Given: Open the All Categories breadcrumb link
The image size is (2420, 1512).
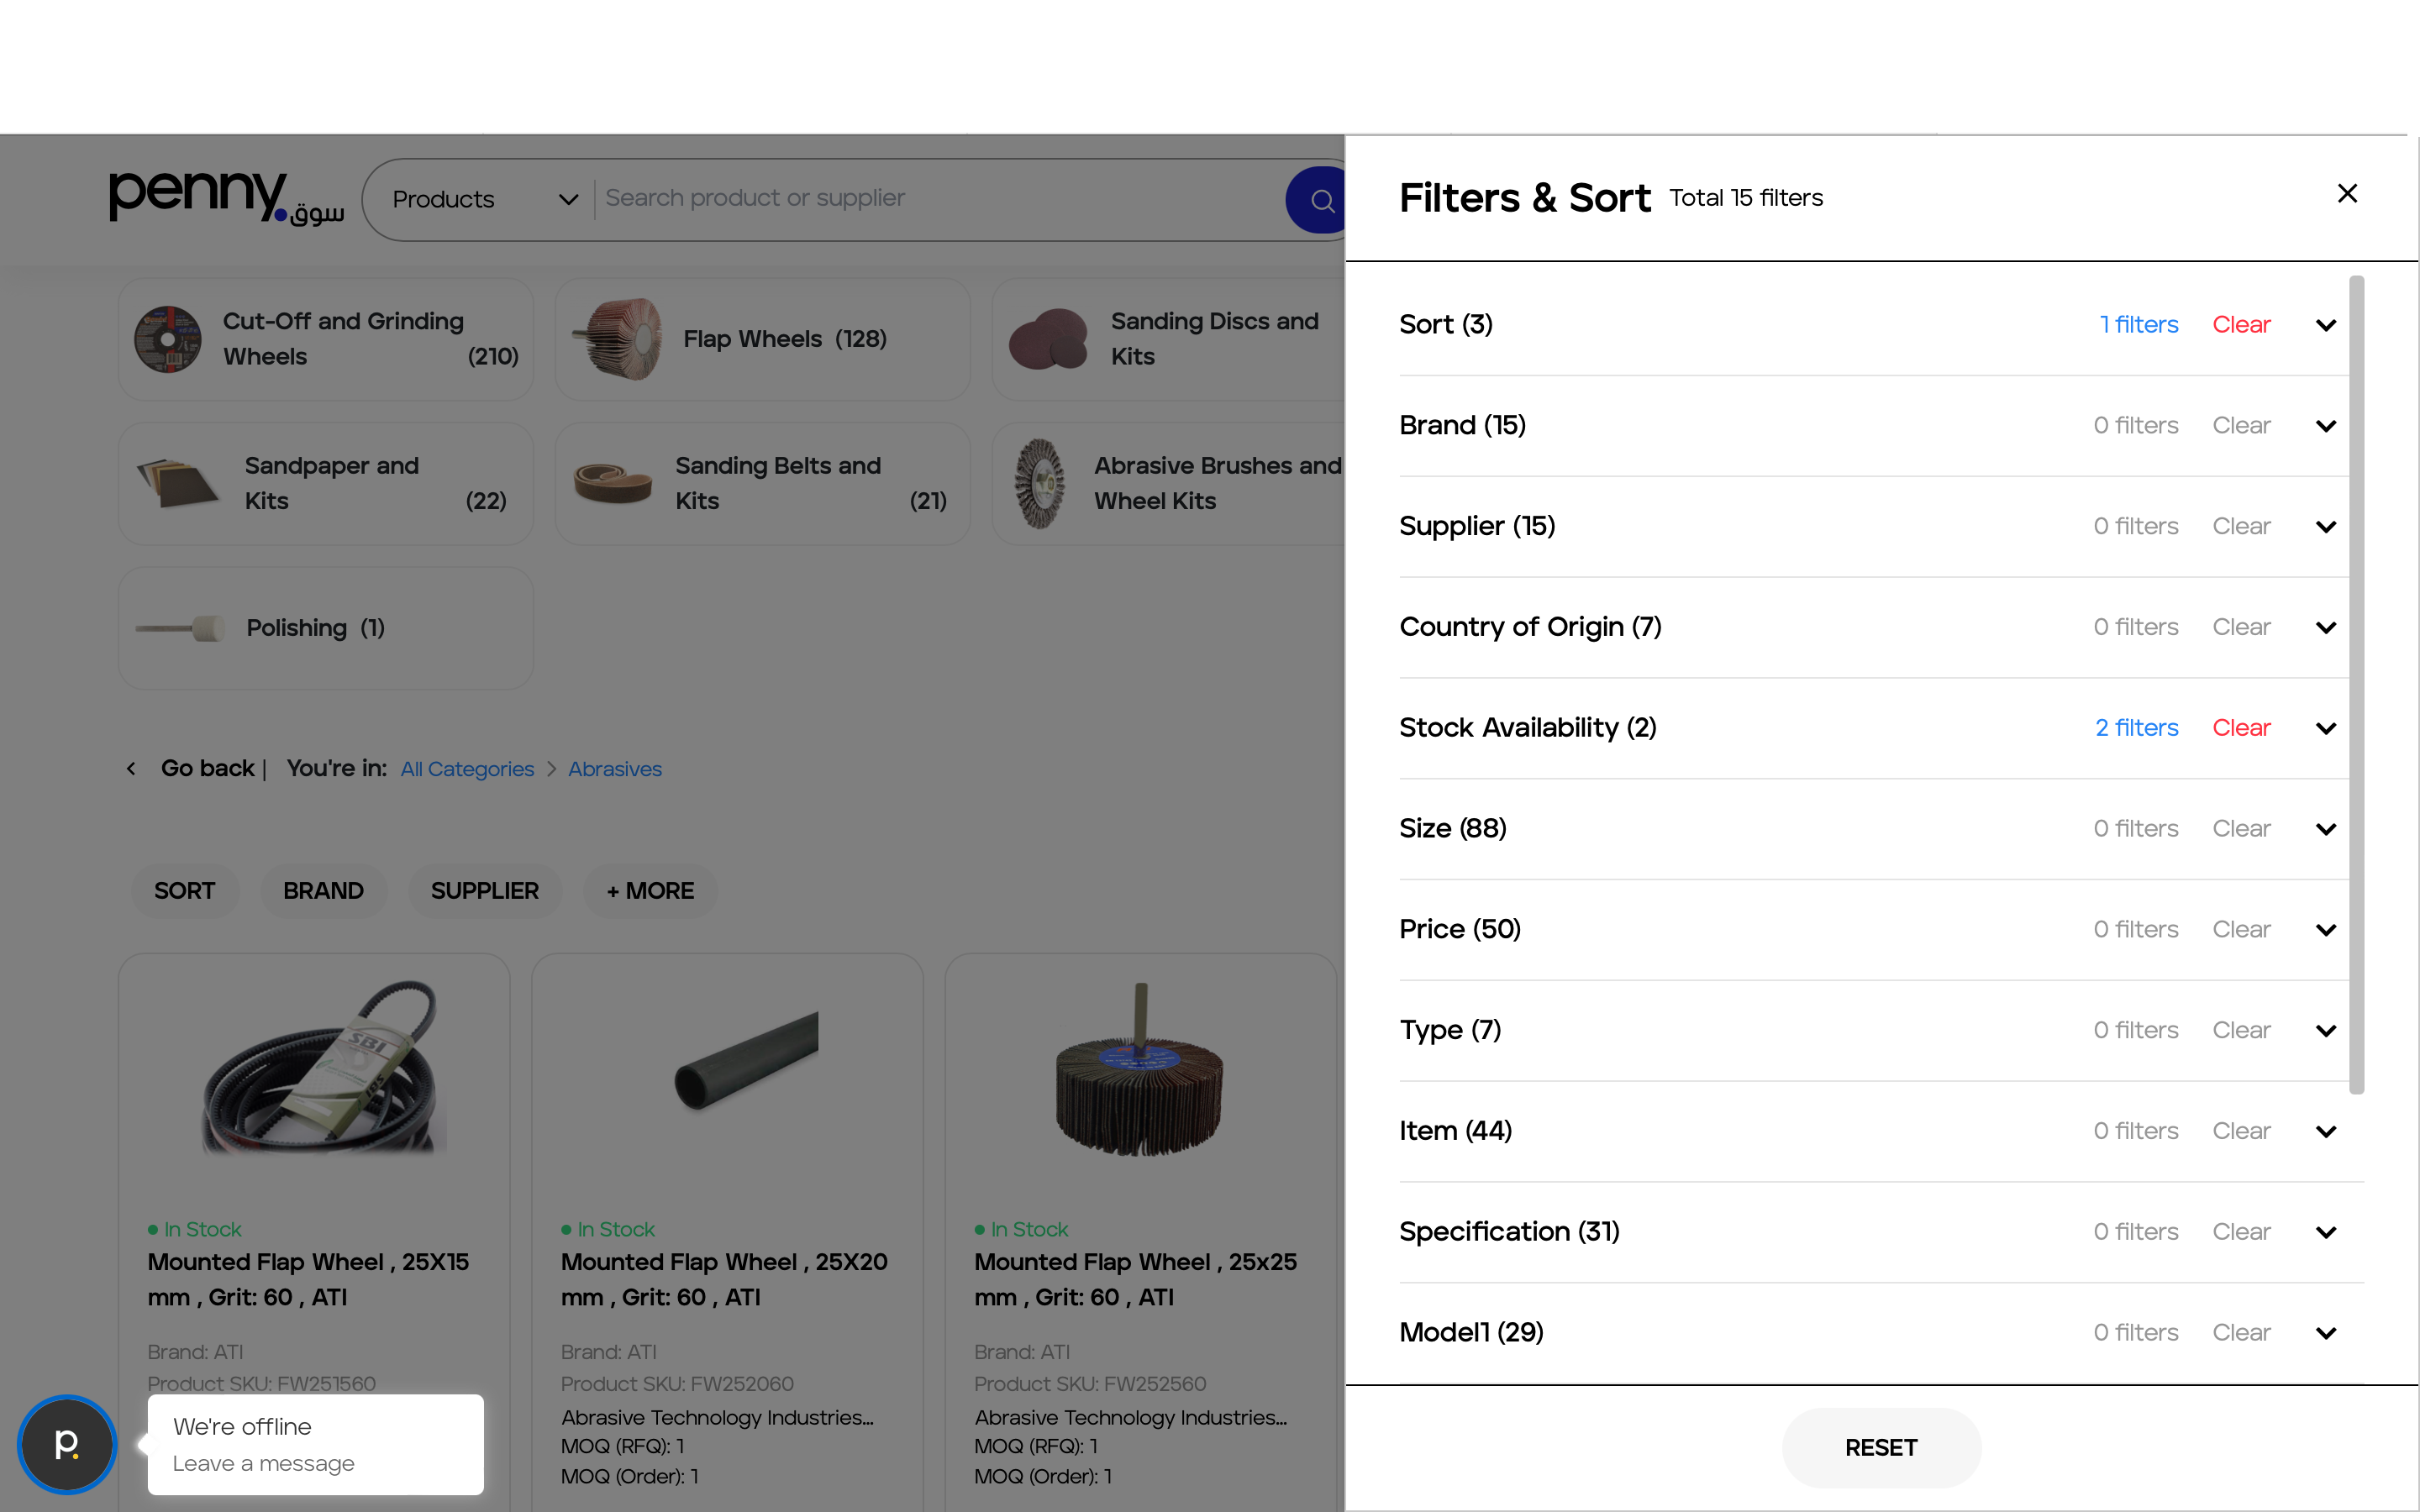Looking at the screenshot, I should [x=467, y=769].
